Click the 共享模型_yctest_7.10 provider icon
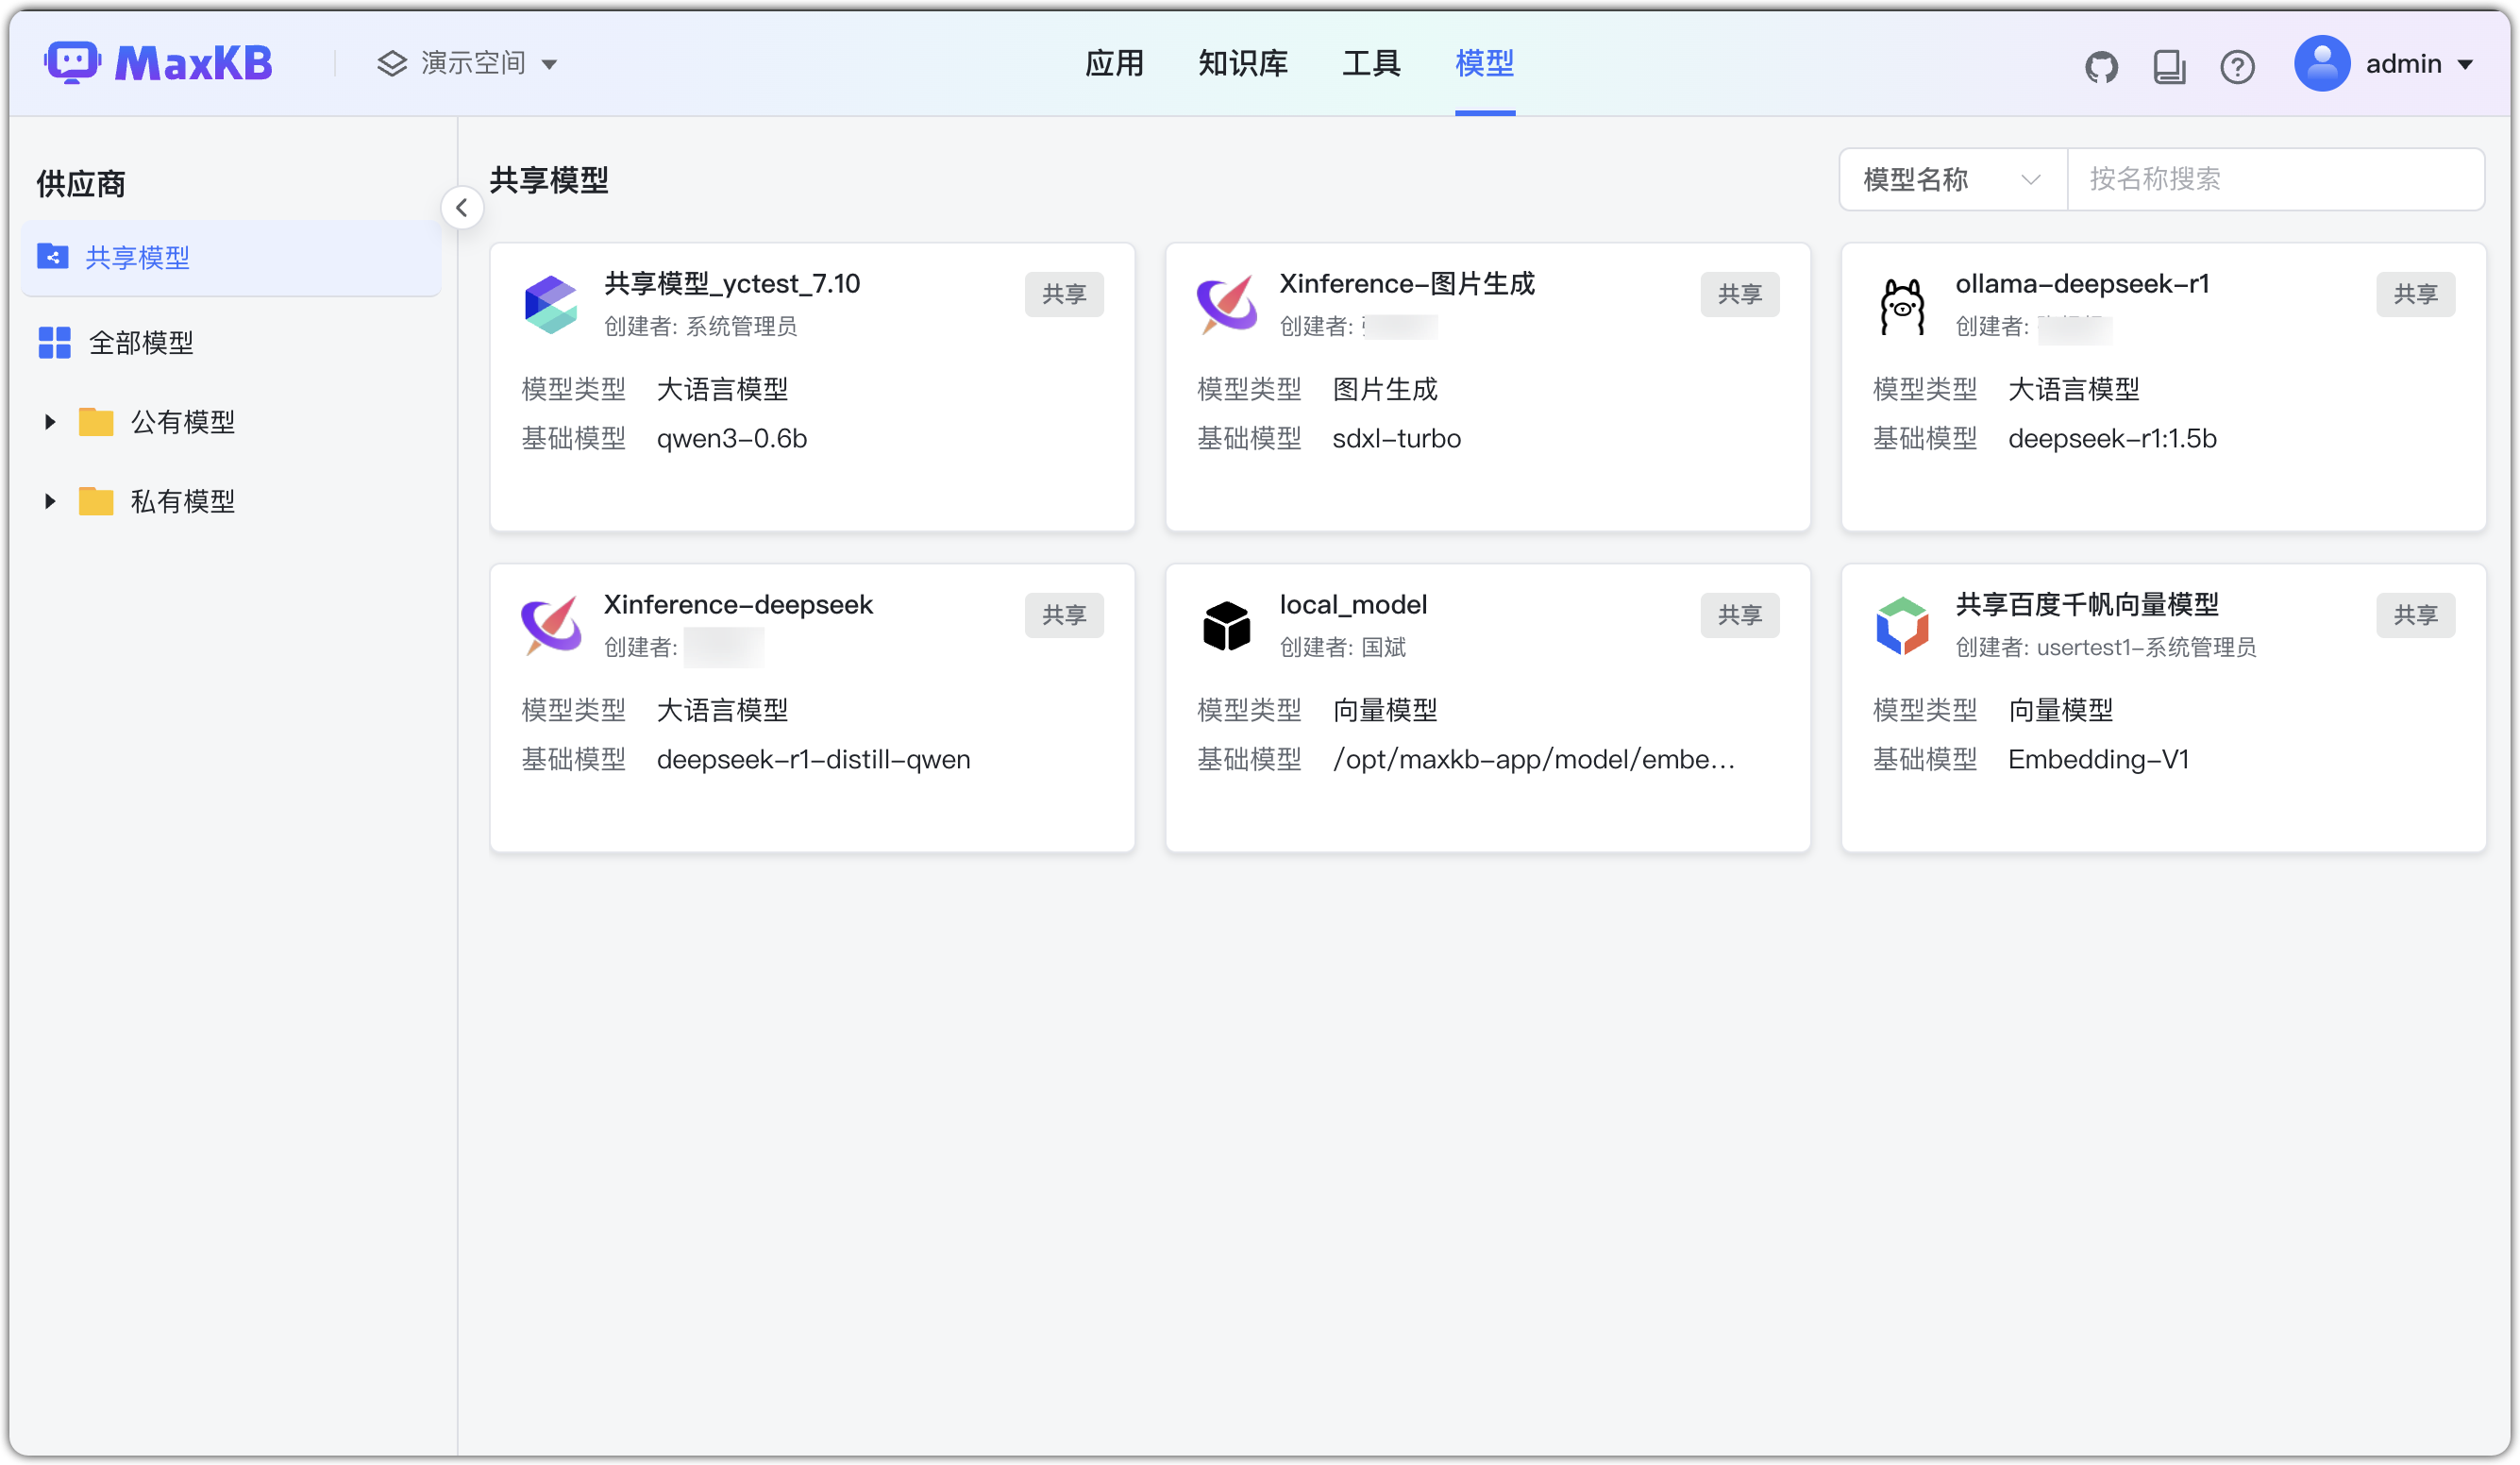Viewport: 2520px width, 1465px height. 551,305
